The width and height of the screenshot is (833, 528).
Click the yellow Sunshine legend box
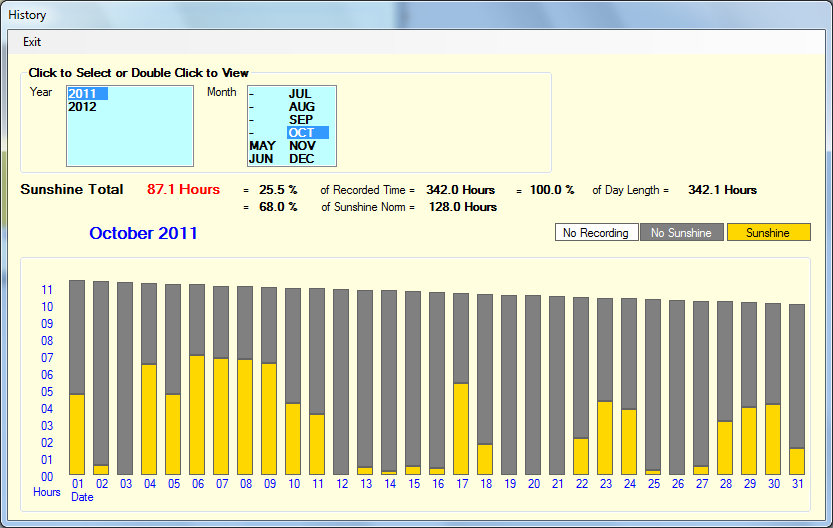(x=768, y=233)
